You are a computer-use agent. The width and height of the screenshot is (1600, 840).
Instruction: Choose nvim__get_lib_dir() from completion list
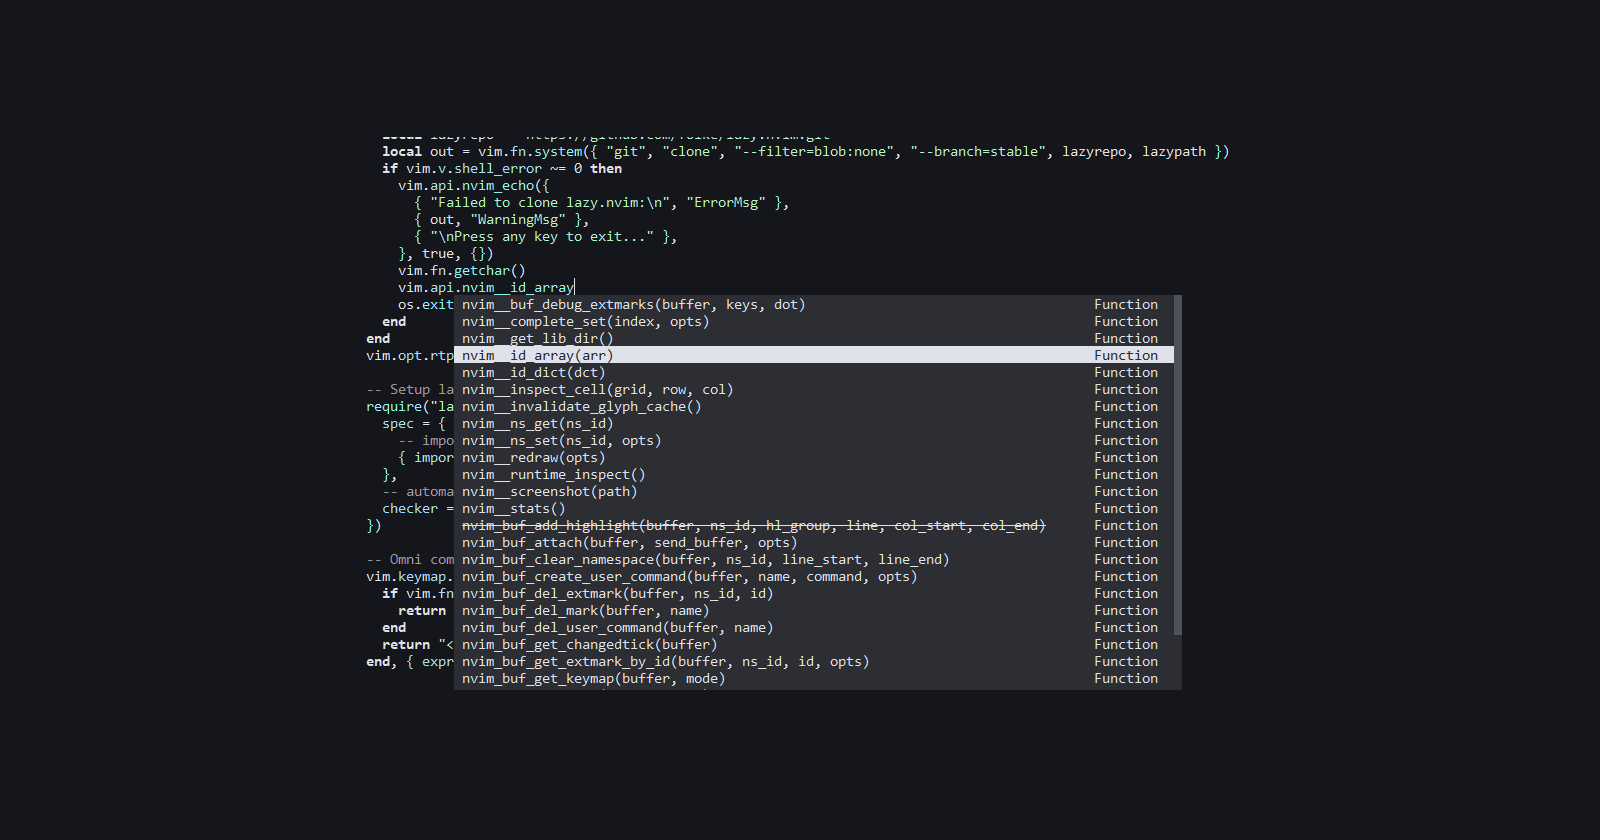(x=814, y=338)
